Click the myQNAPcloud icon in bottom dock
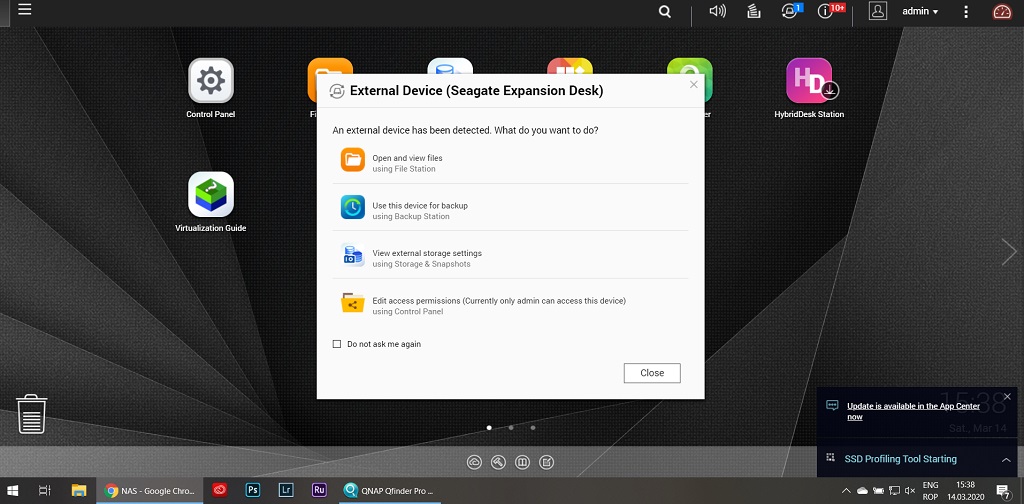 (474, 462)
